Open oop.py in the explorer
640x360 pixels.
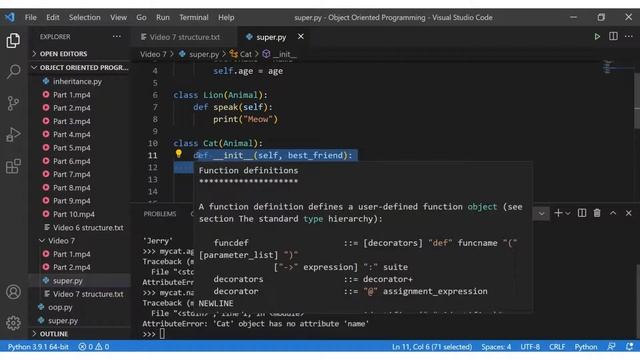60,307
